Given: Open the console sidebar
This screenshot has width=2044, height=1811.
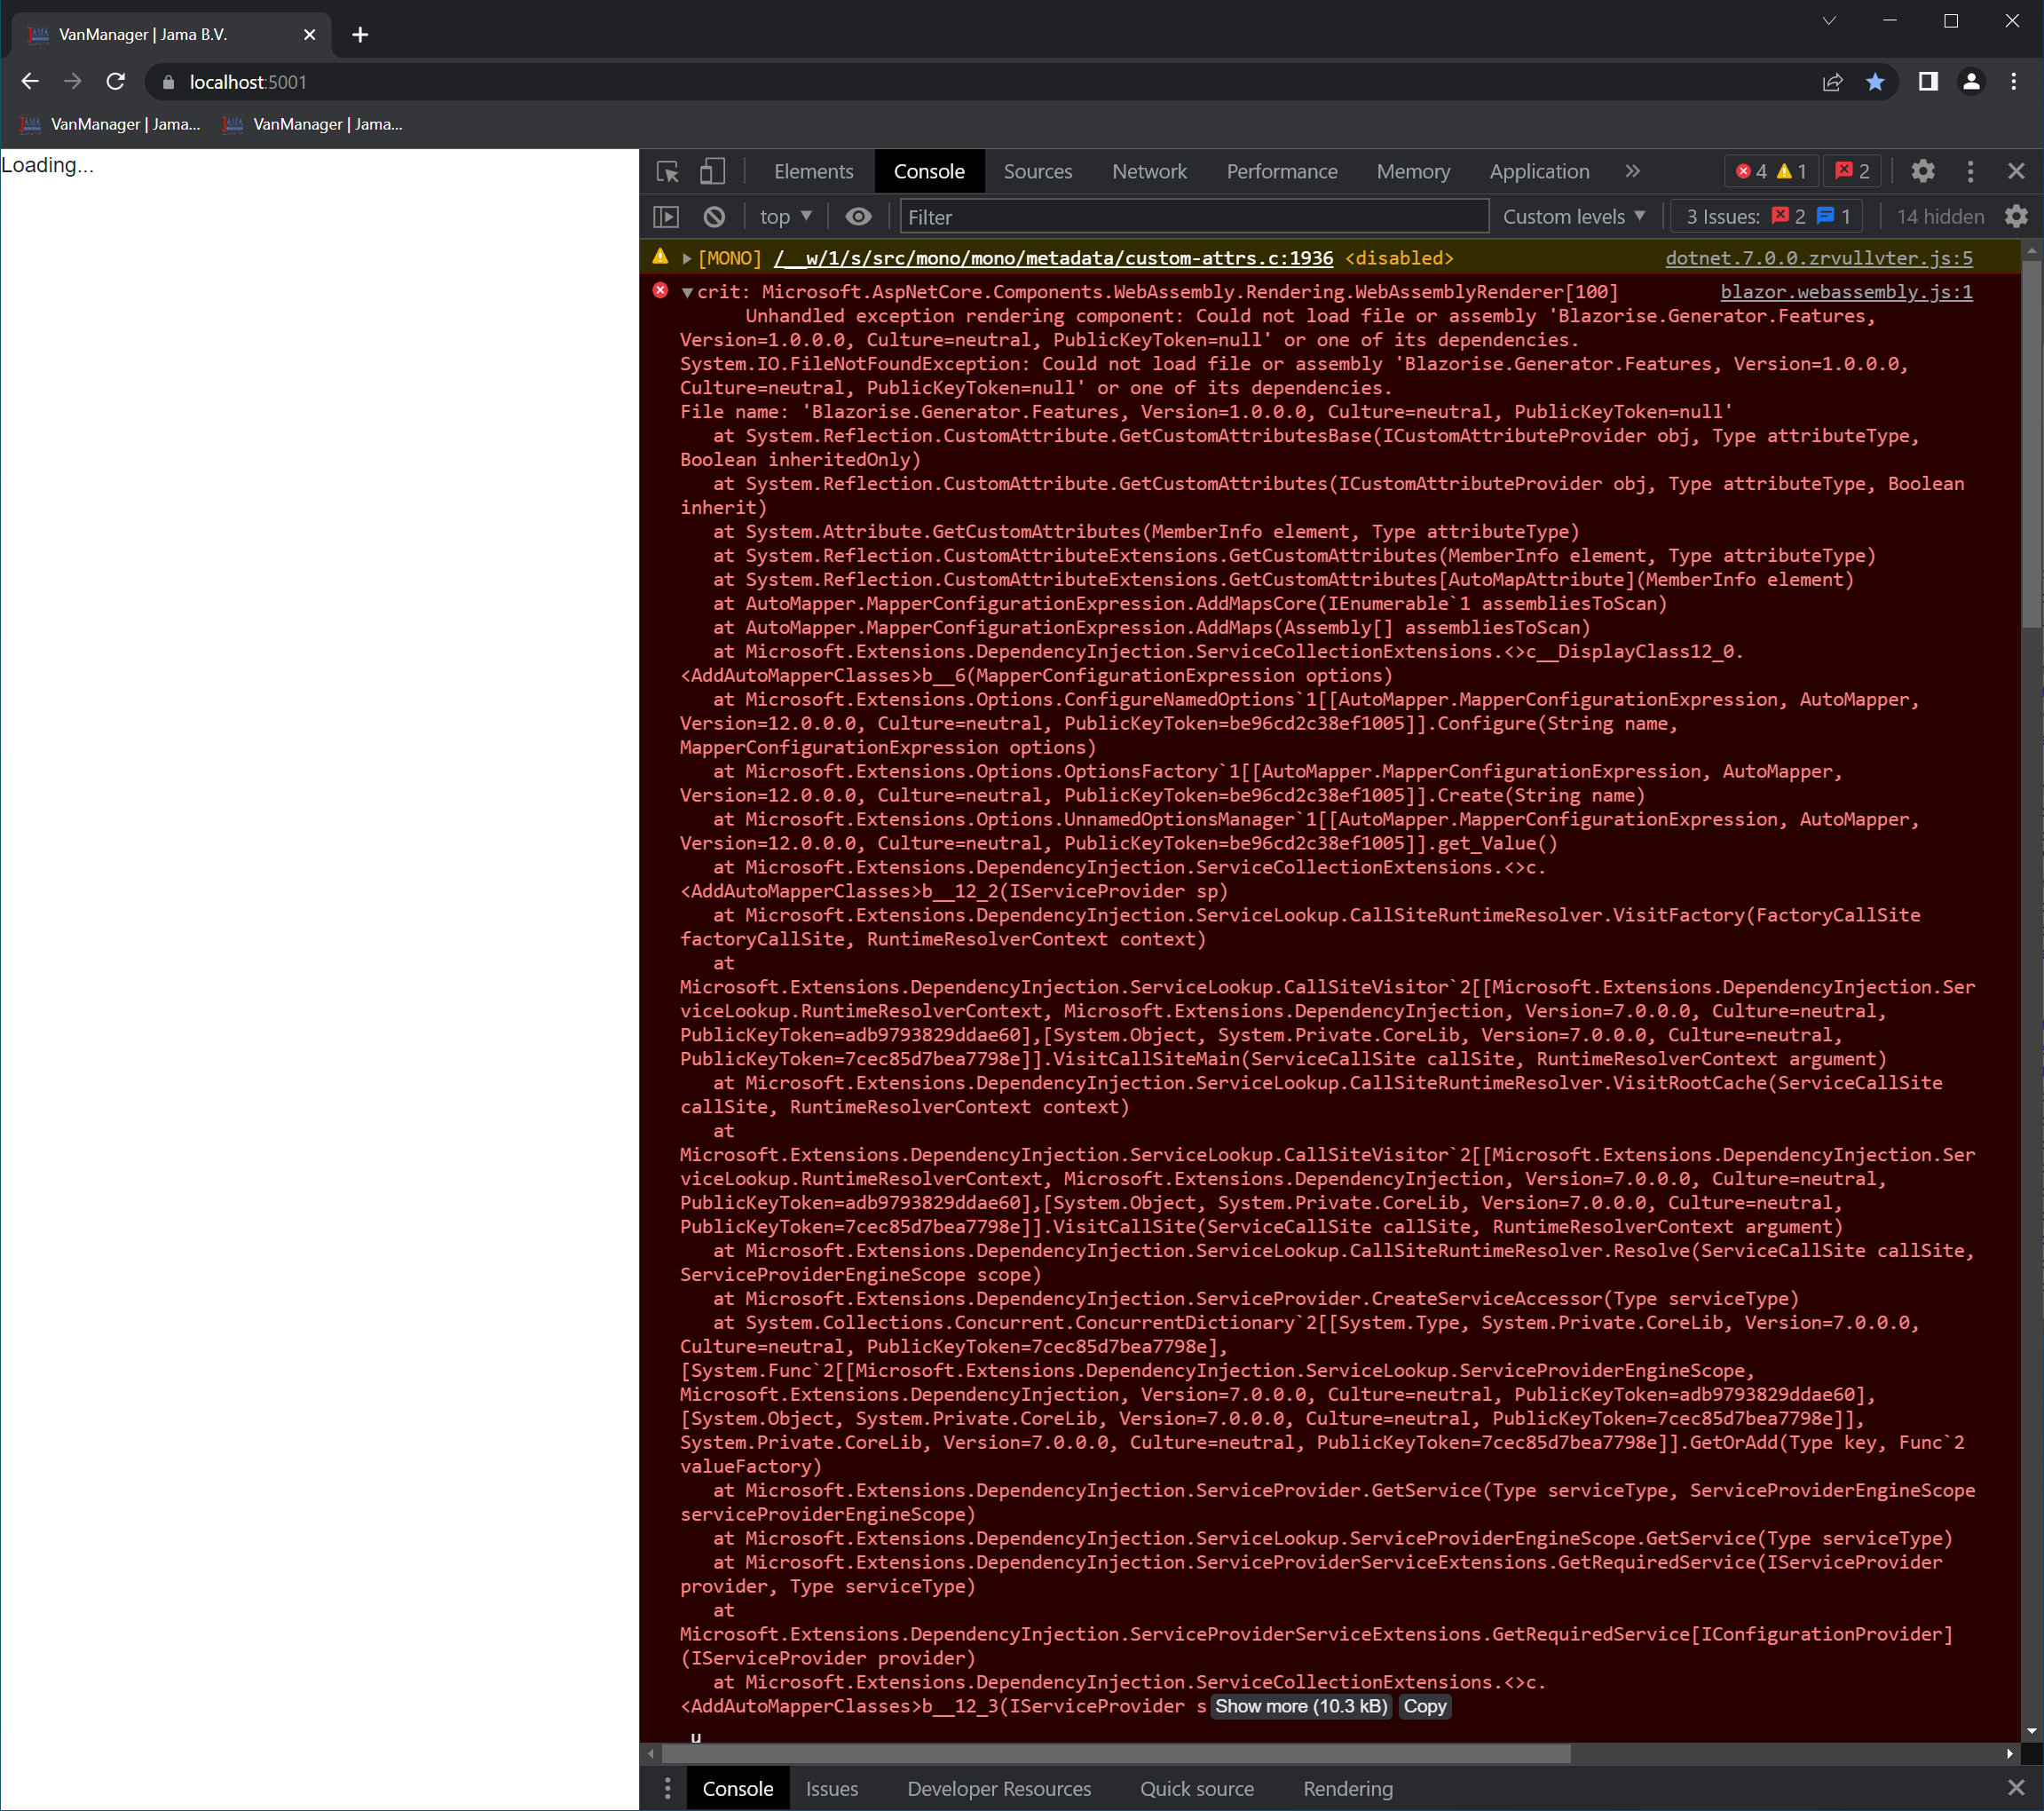Looking at the screenshot, I should tap(667, 216).
